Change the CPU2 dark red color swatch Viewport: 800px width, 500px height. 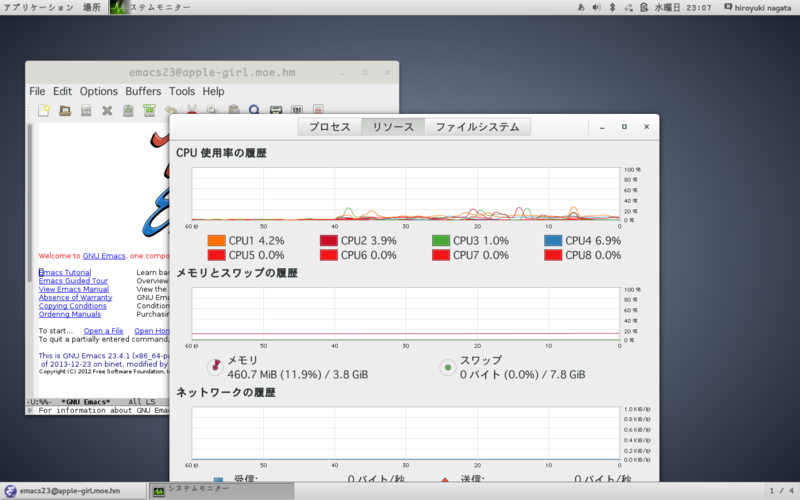click(x=329, y=240)
